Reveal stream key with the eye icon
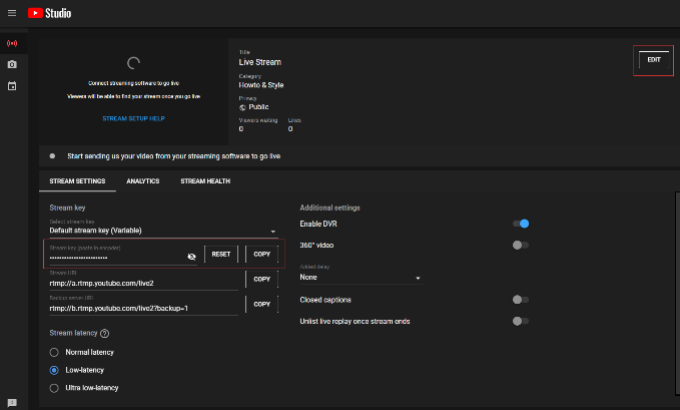Viewport: 680px width, 410px height. coord(192,256)
